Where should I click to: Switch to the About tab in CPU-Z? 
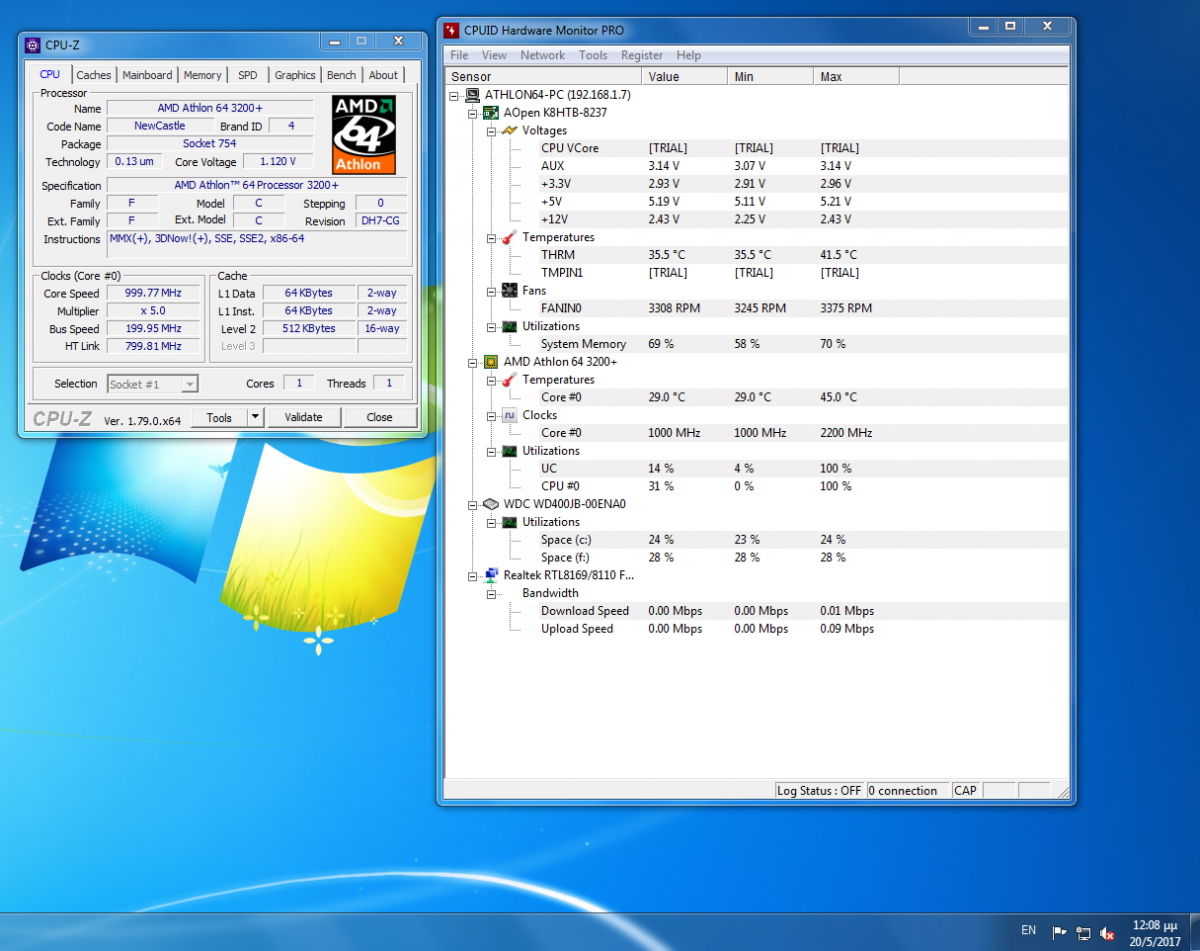383,75
